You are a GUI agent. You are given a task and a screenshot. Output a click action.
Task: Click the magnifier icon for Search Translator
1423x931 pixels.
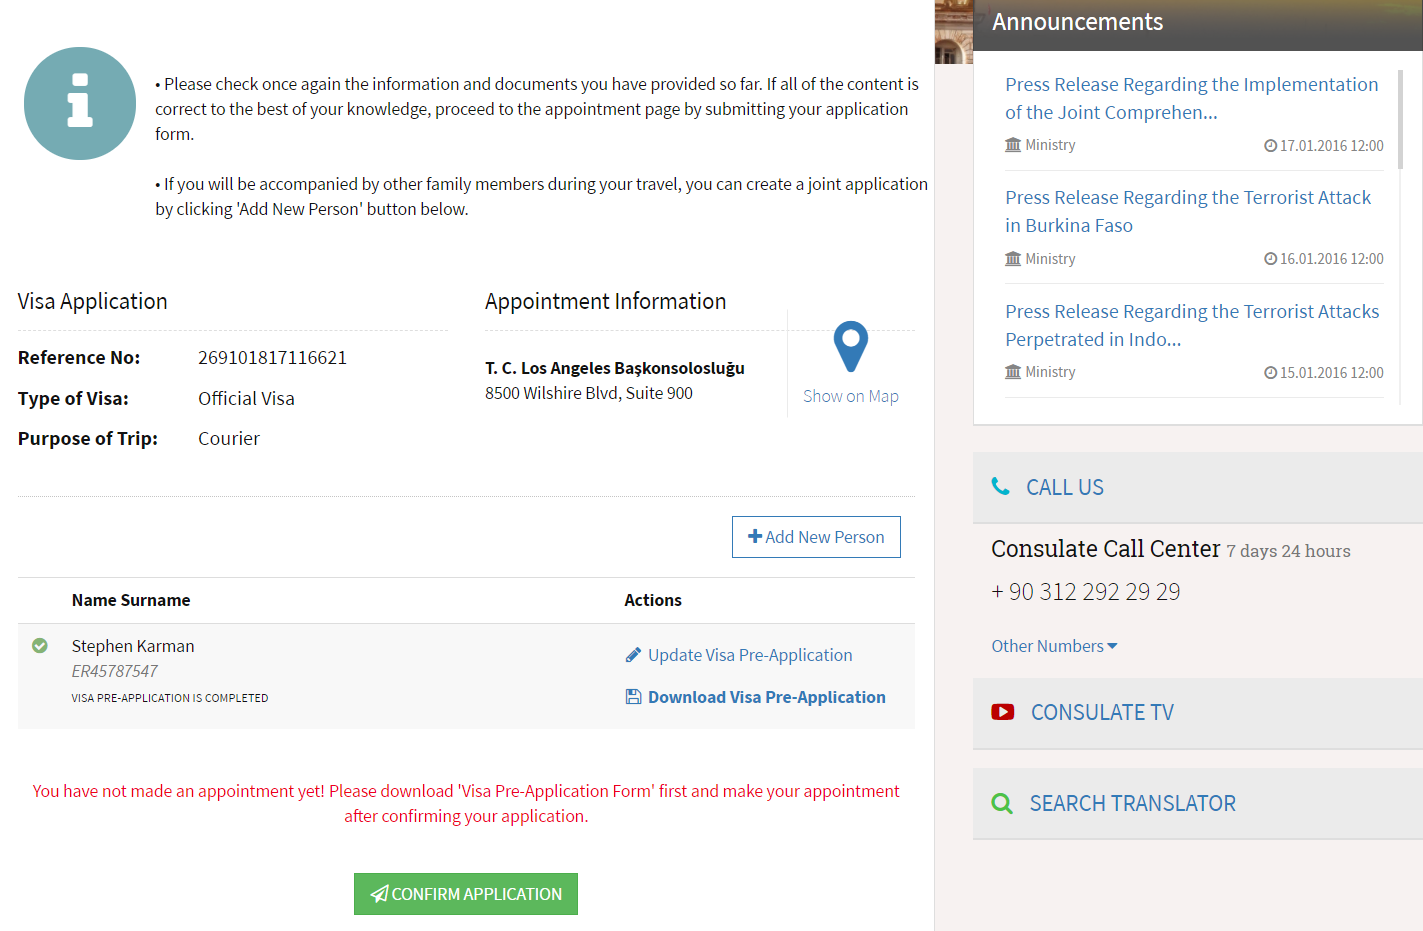coord(1002,803)
